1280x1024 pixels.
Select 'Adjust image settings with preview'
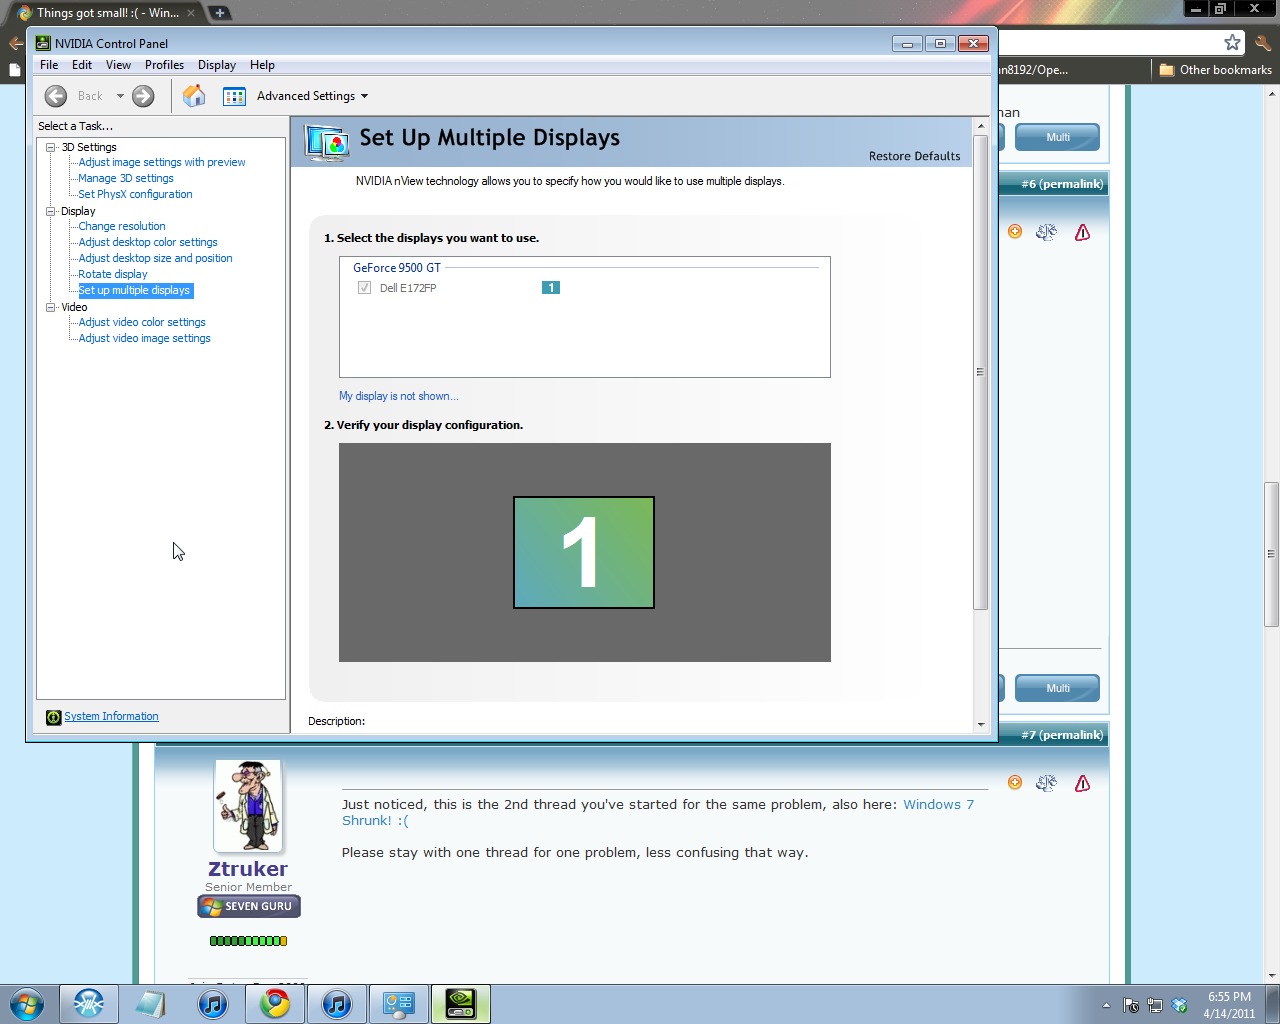(162, 162)
